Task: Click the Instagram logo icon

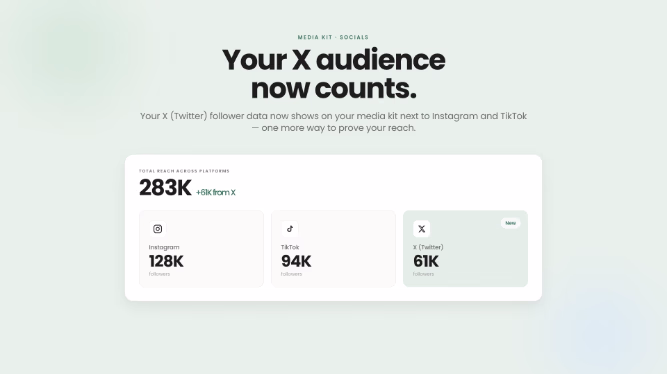Action: pos(157,229)
